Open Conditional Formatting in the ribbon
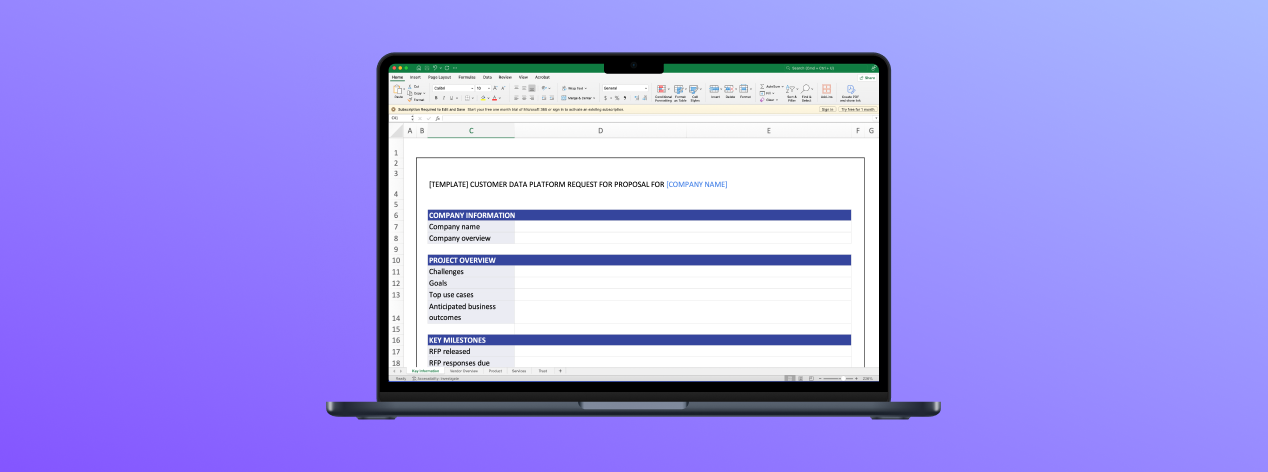 click(x=664, y=91)
